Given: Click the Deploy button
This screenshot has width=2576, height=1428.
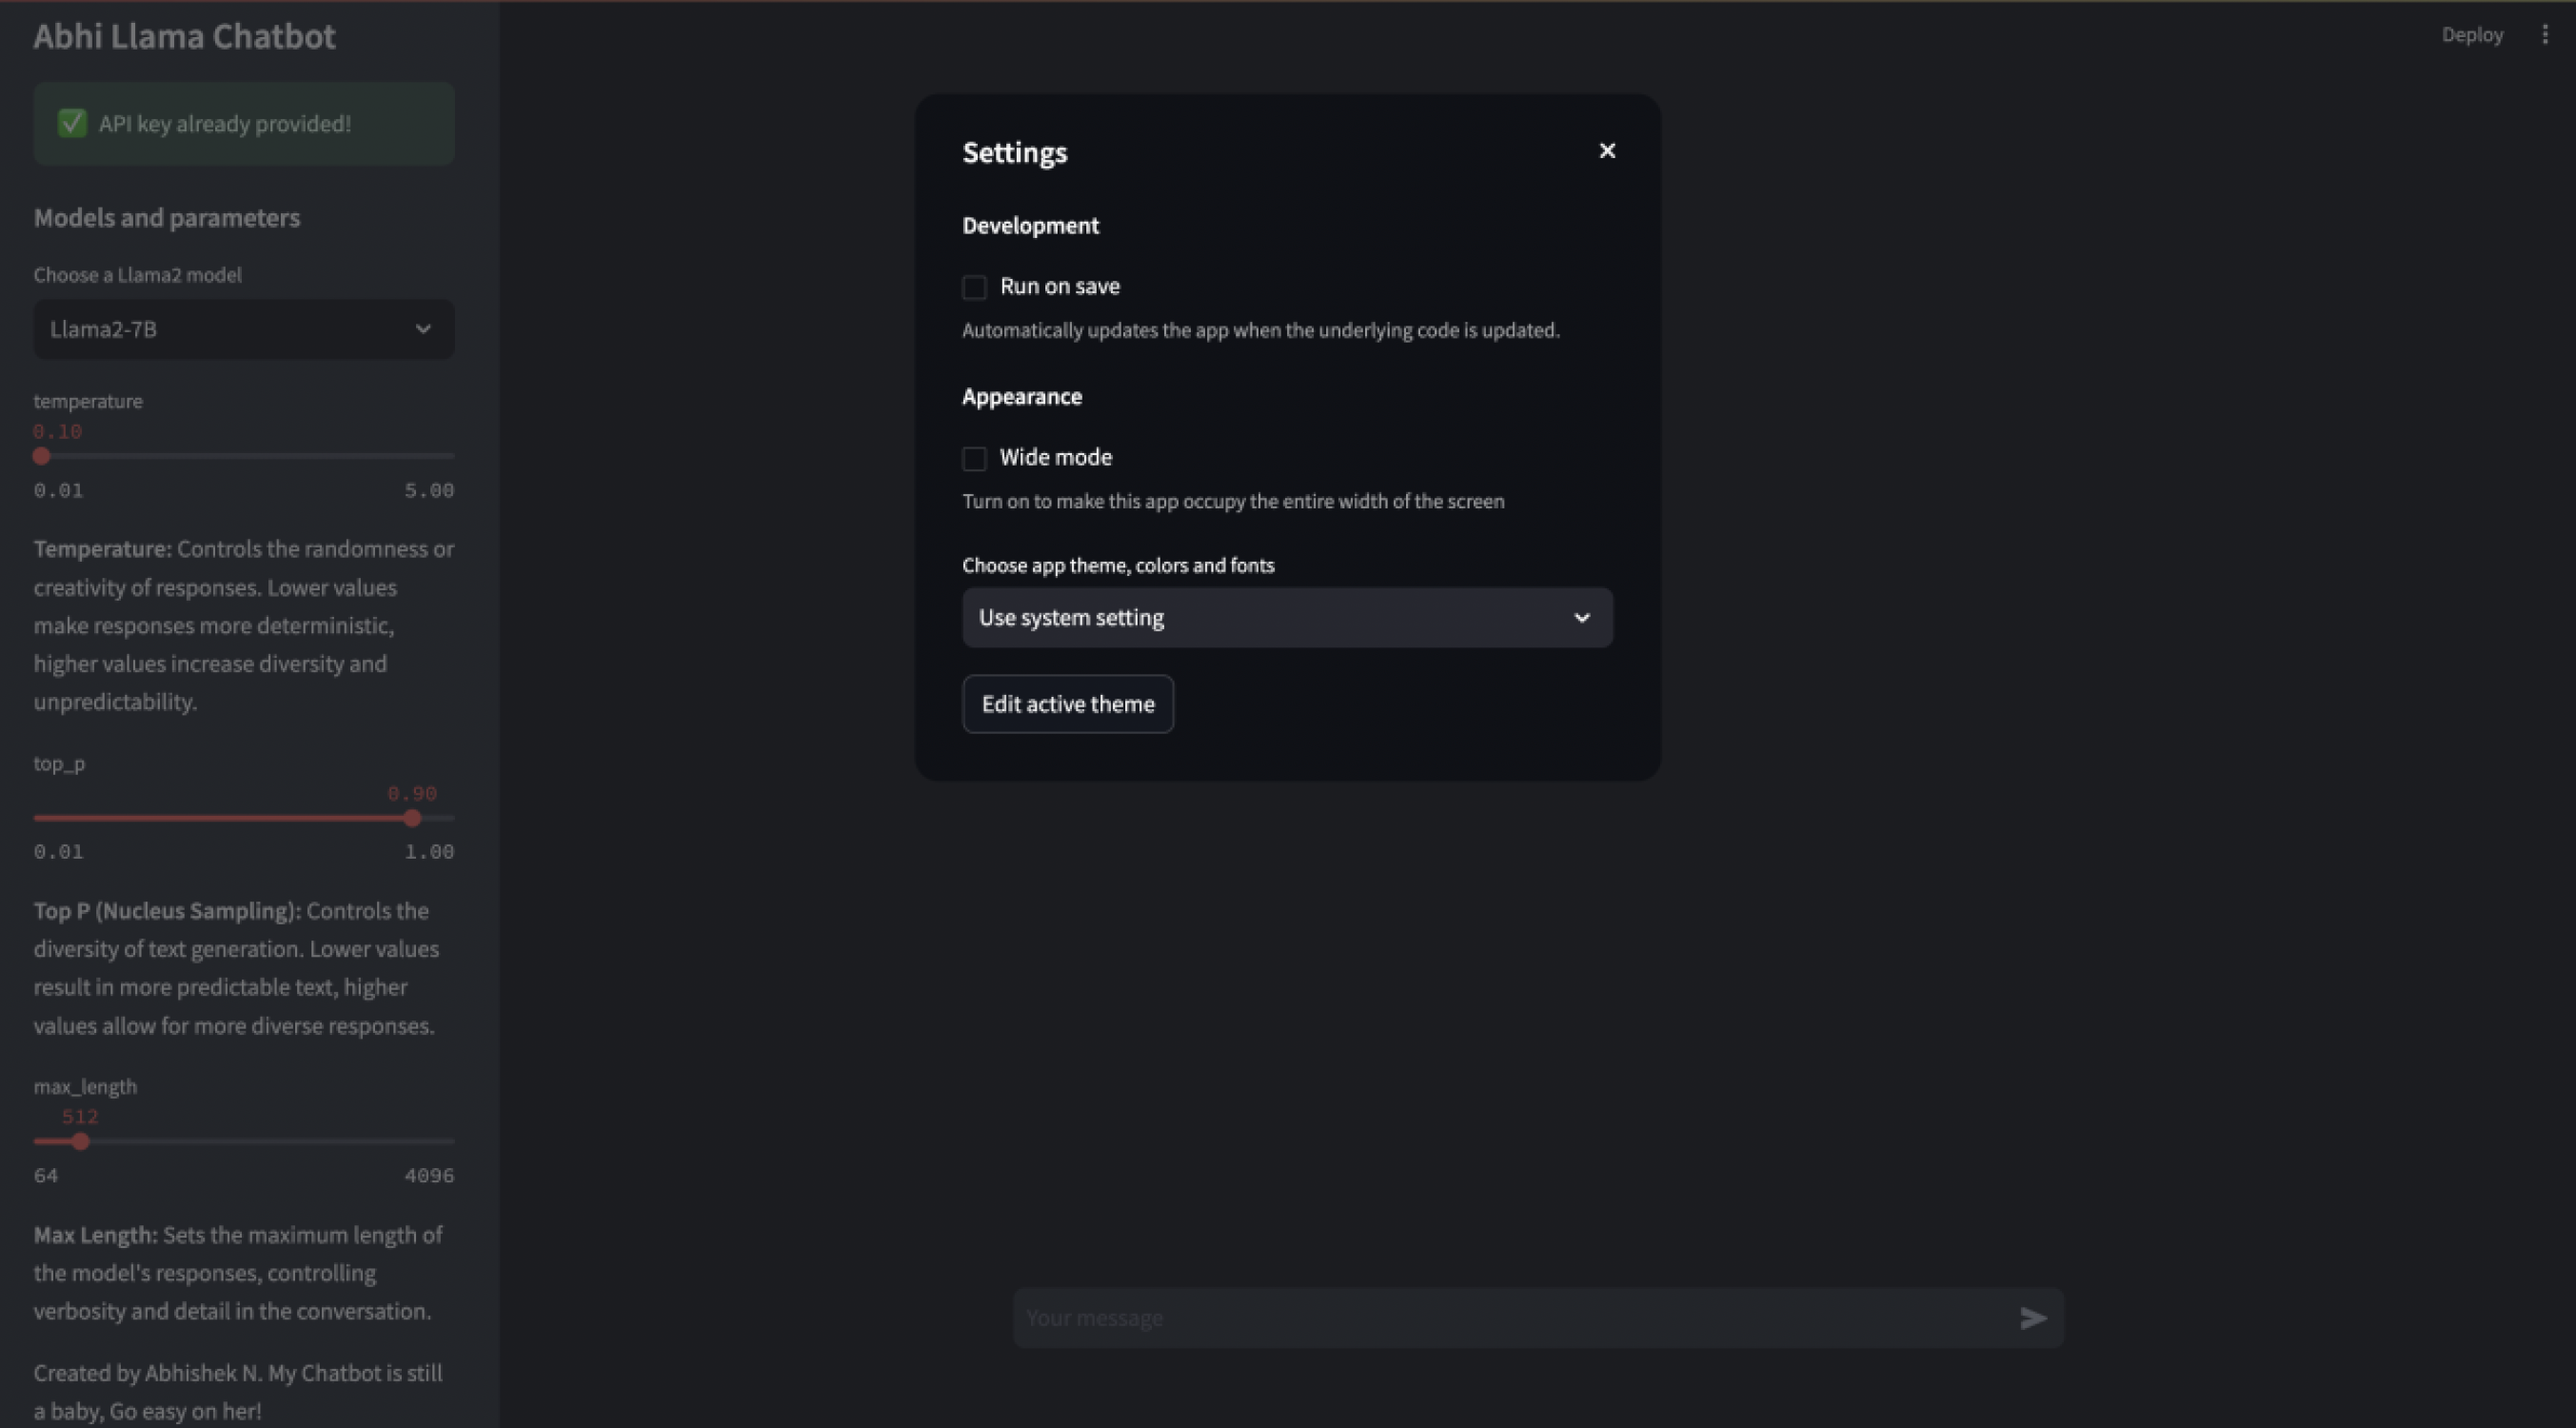Looking at the screenshot, I should (x=2472, y=35).
